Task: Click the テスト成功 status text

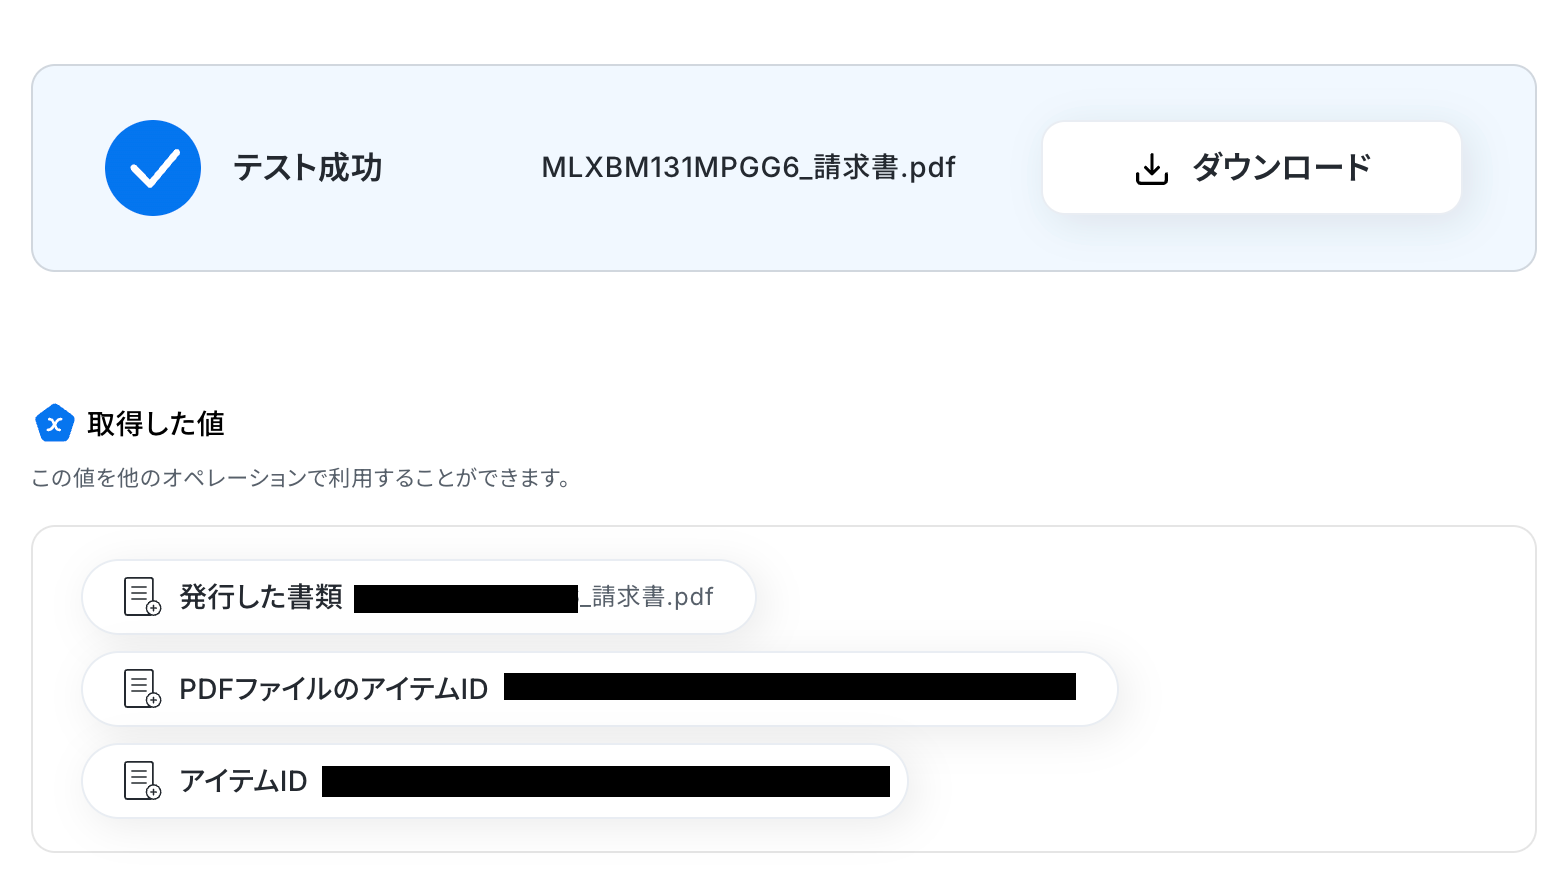Action: pyautogui.click(x=308, y=168)
